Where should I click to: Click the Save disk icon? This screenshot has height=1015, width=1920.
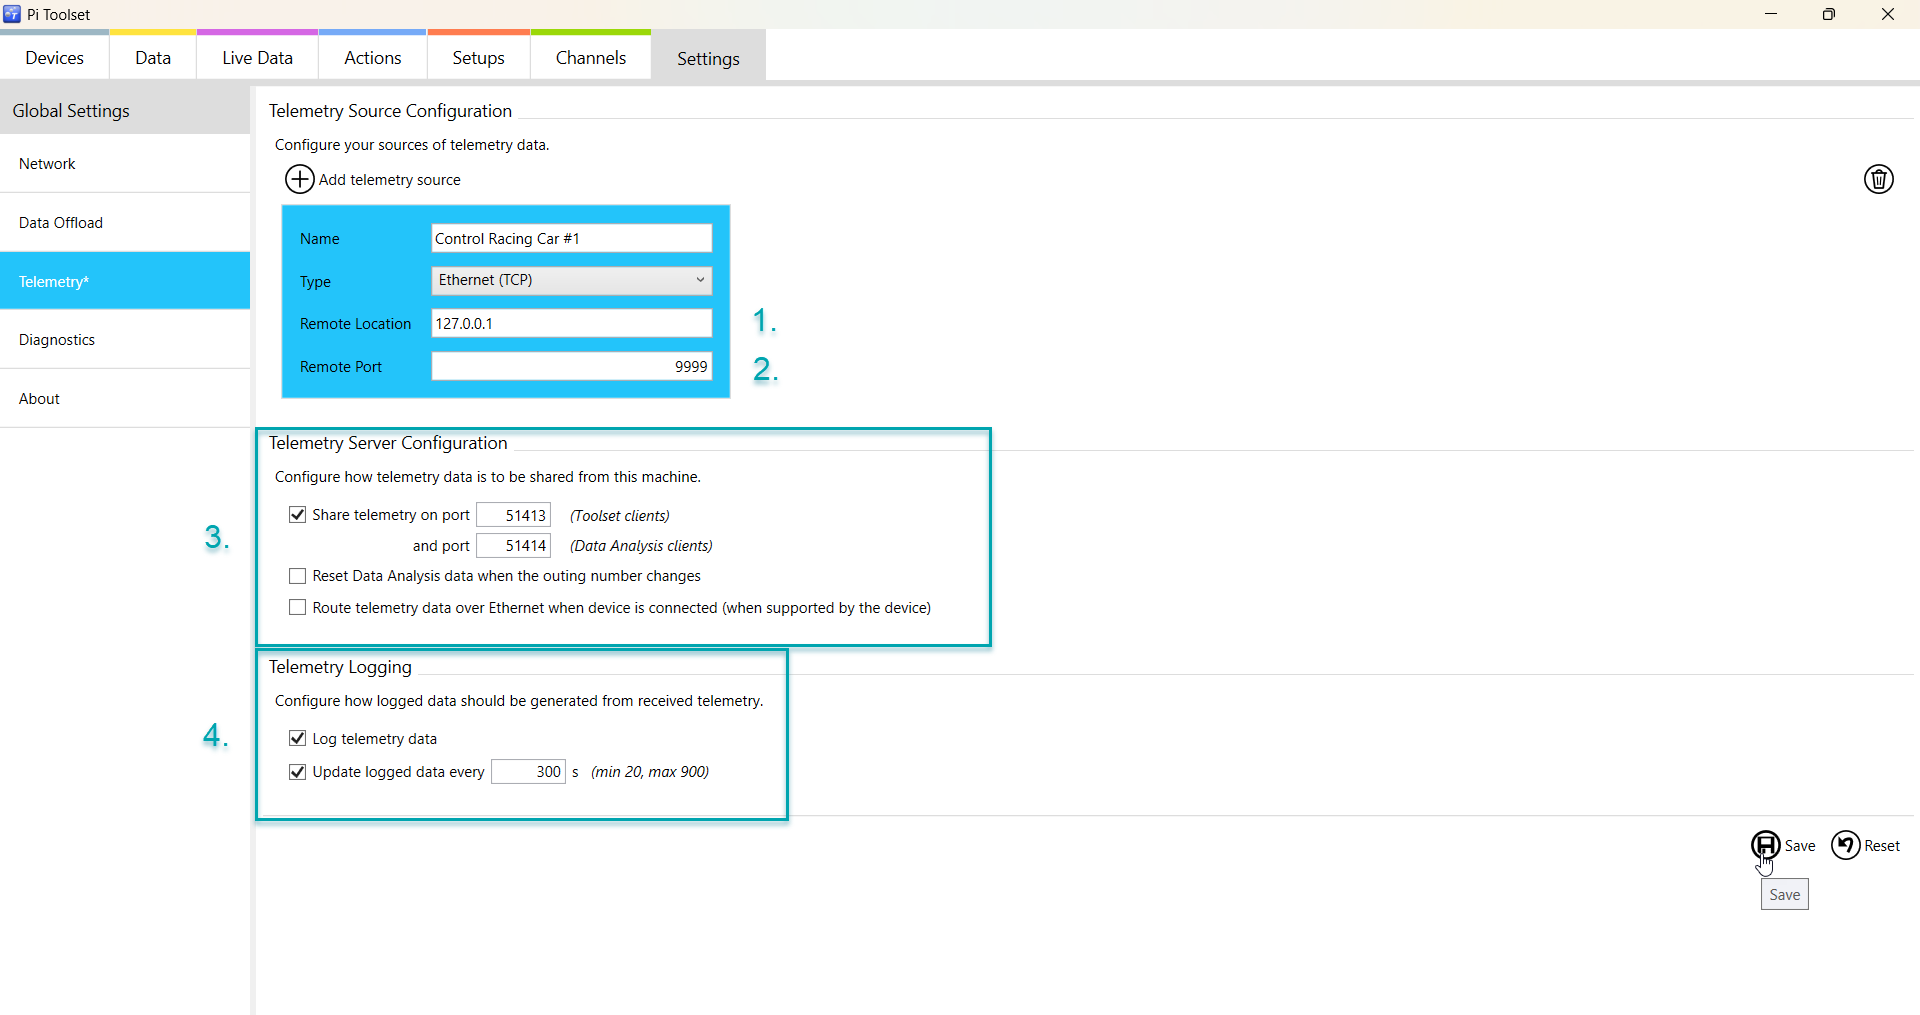click(1765, 845)
